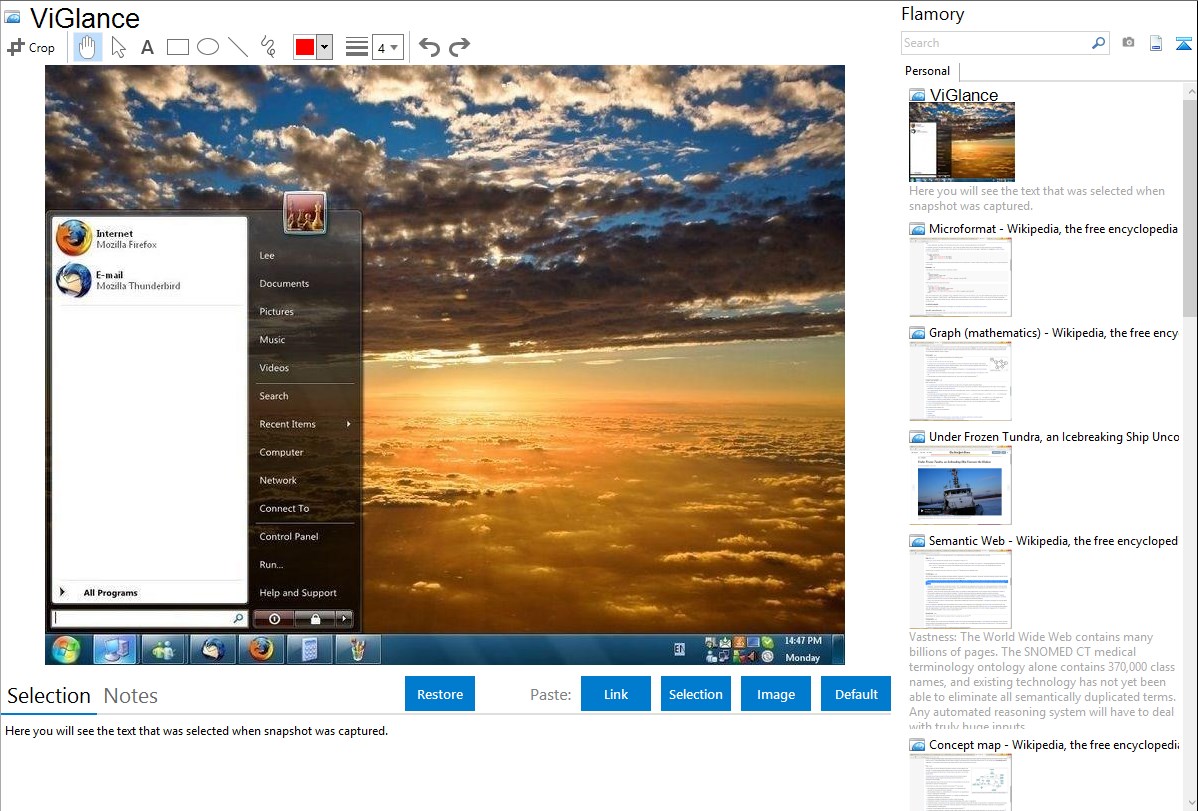
Task: Take a snapshot with the camera icon
Action: 1128,43
